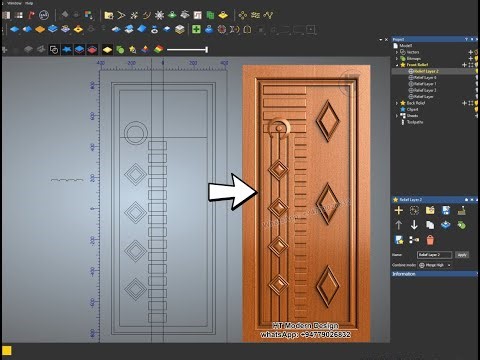The height and width of the screenshot is (360, 480).
Task: Click the green dome relief icon
Action: [x=172, y=15]
